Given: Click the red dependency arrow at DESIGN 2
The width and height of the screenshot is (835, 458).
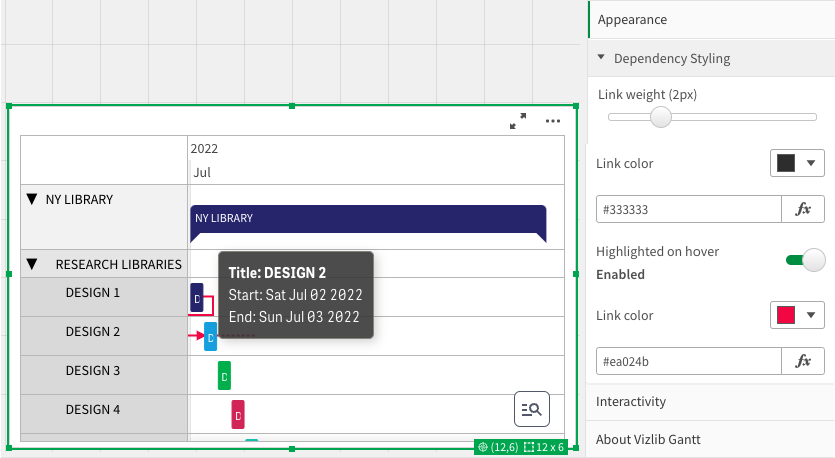Looking at the screenshot, I should click(197, 336).
